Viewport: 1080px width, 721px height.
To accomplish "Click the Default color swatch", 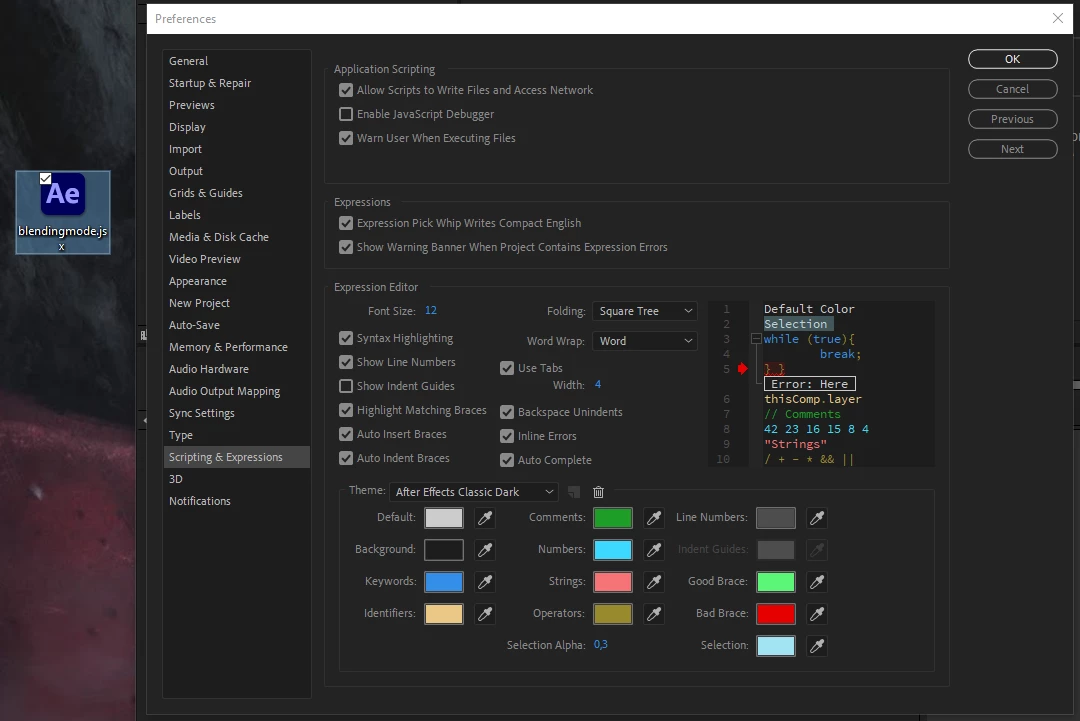I will (444, 518).
